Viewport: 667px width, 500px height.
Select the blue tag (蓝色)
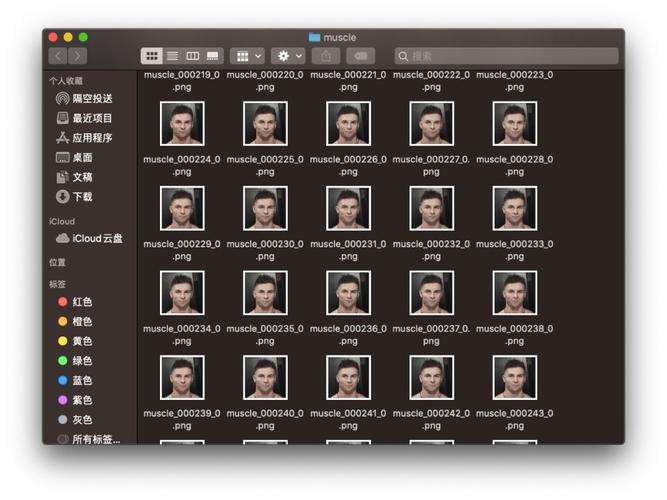(75, 380)
